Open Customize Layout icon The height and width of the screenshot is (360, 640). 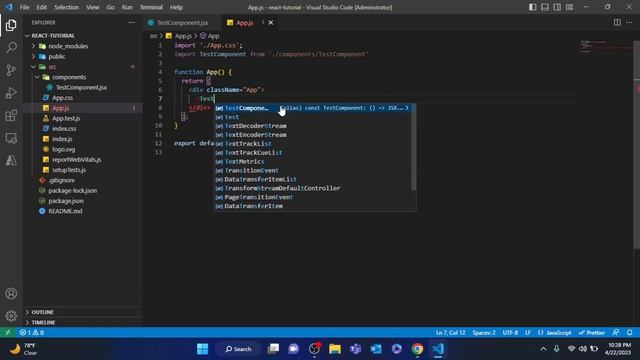(x=569, y=7)
